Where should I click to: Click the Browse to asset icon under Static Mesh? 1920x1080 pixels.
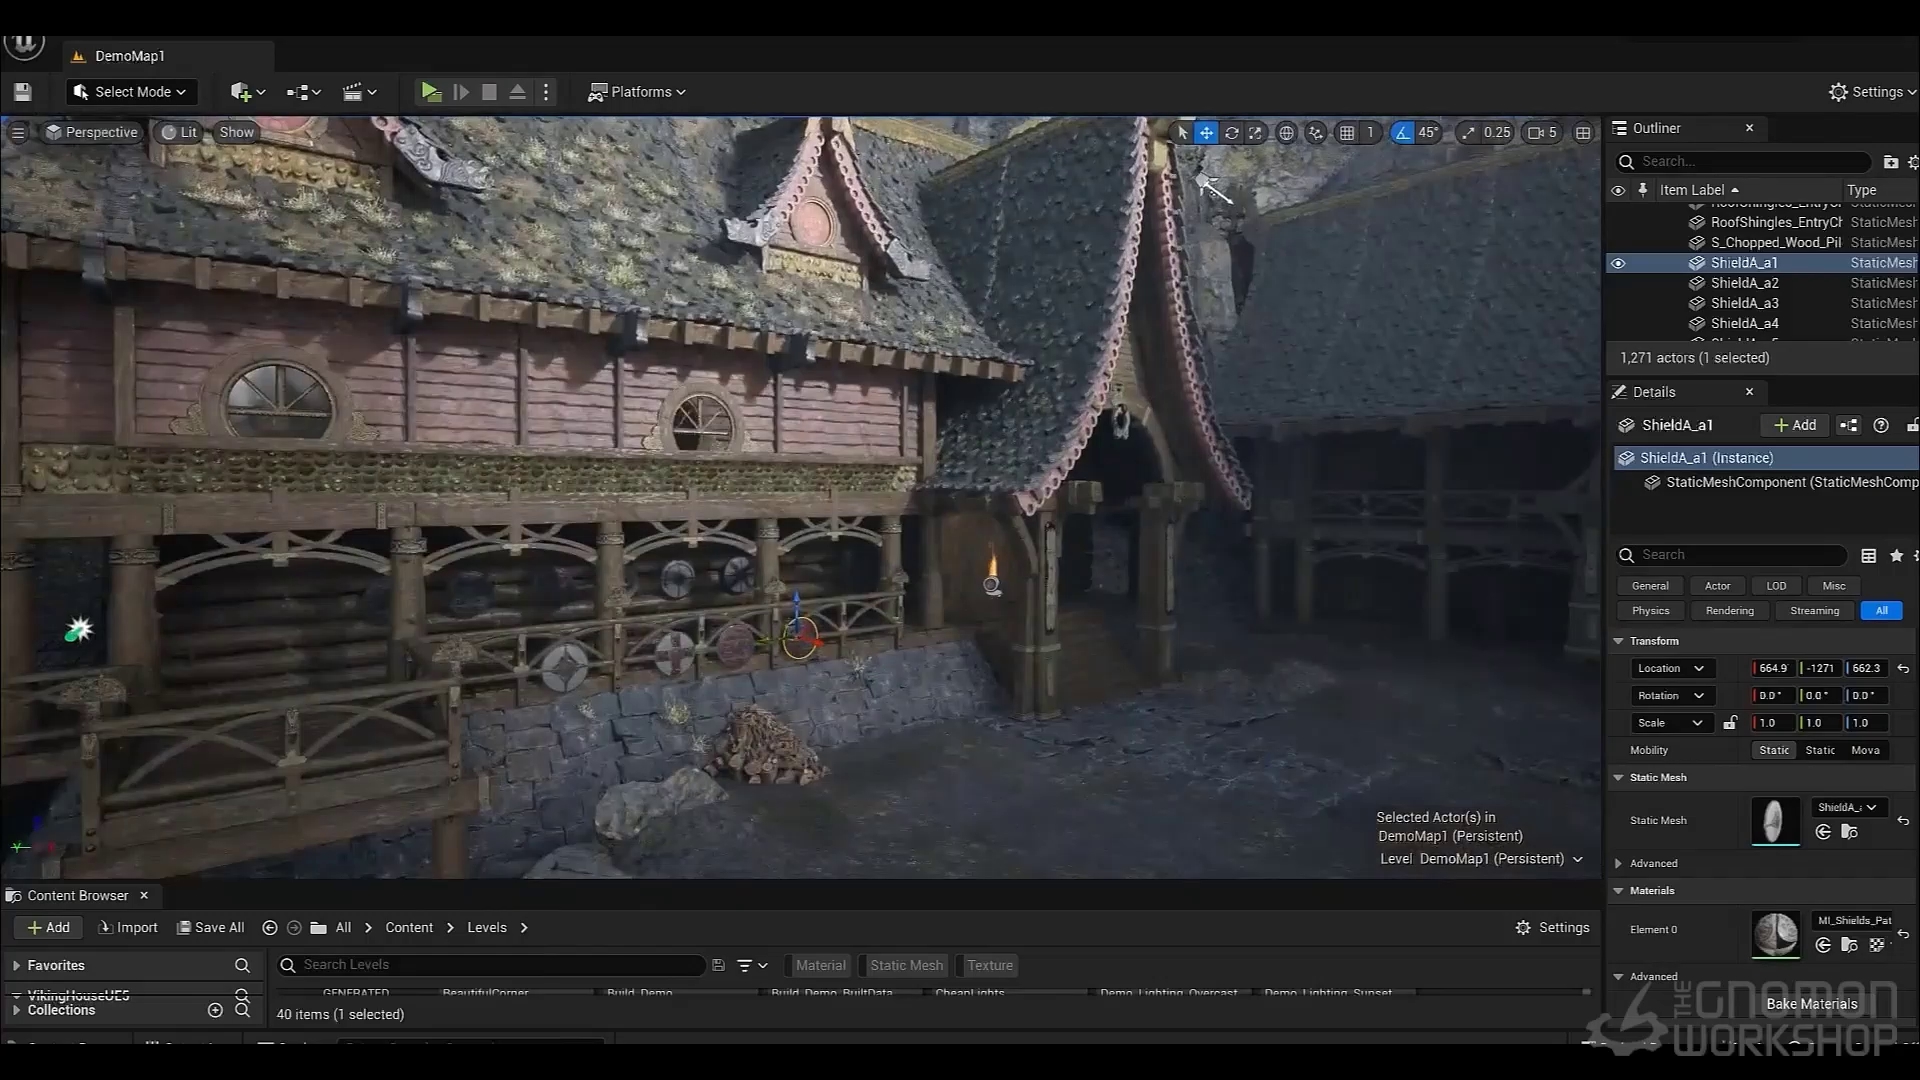pyautogui.click(x=1849, y=832)
